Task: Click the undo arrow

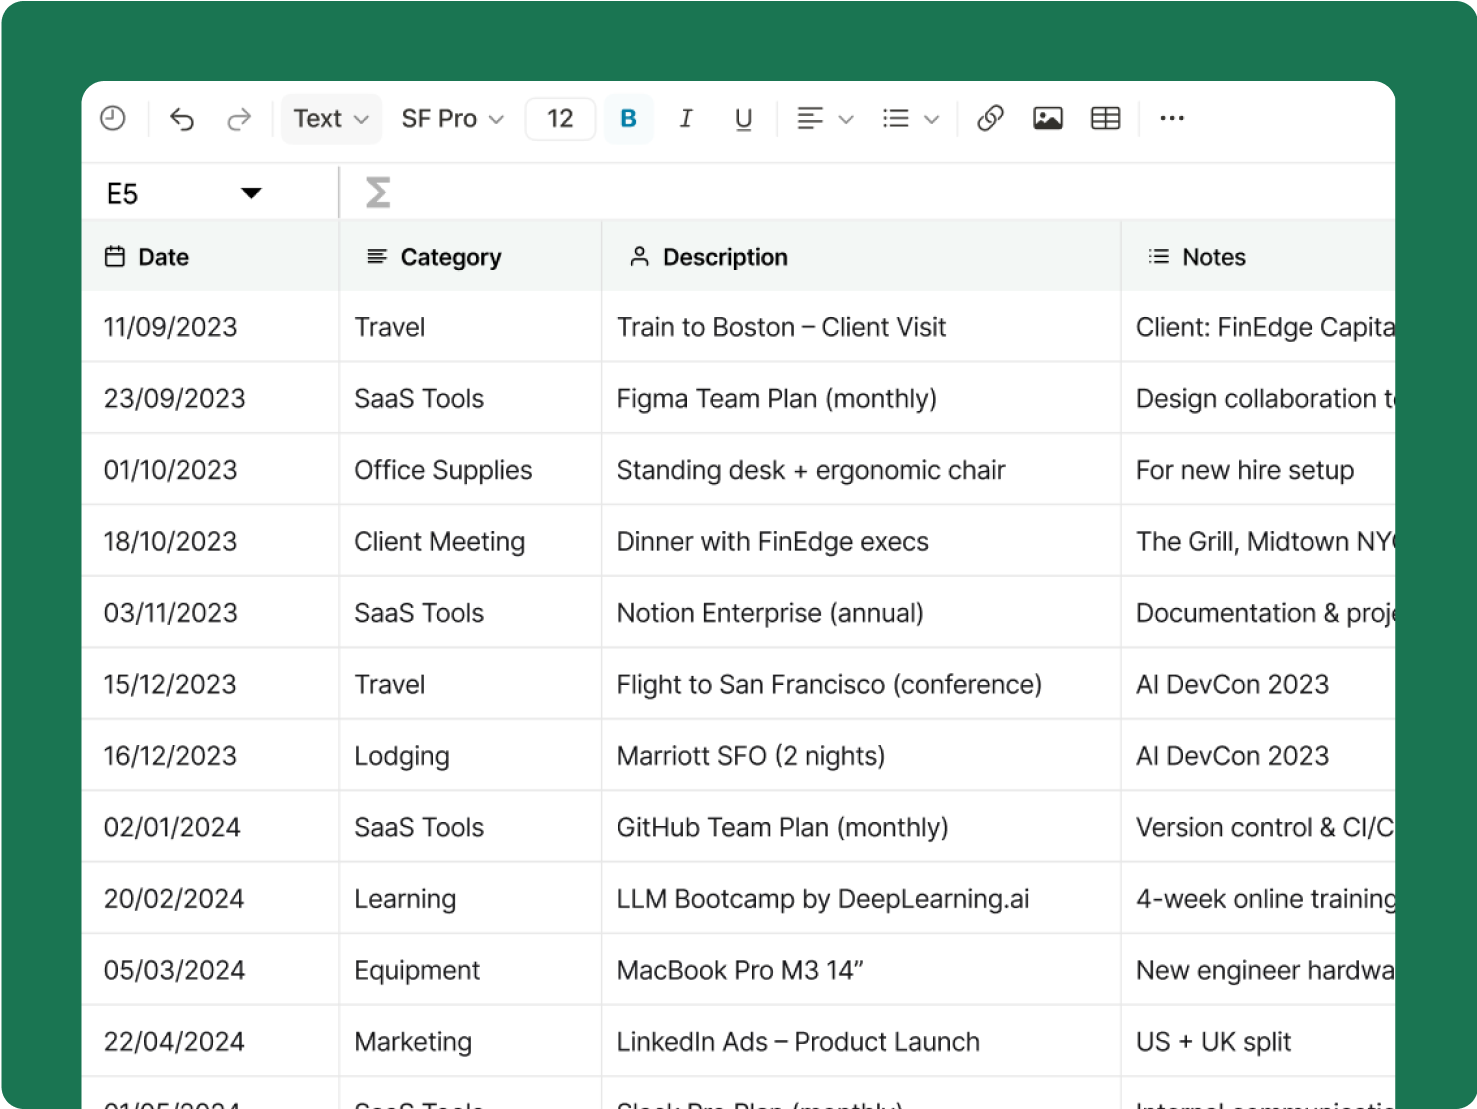Action: click(x=181, y=119)
